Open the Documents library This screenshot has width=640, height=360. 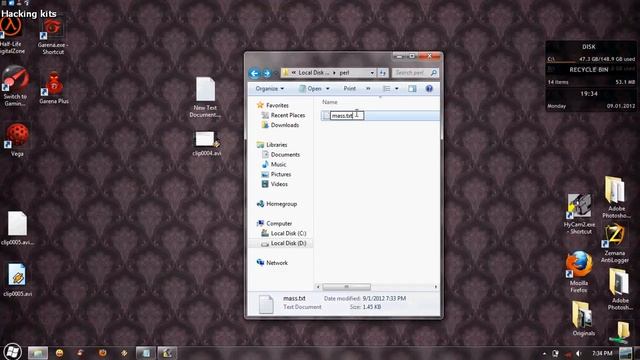(285, 154)
